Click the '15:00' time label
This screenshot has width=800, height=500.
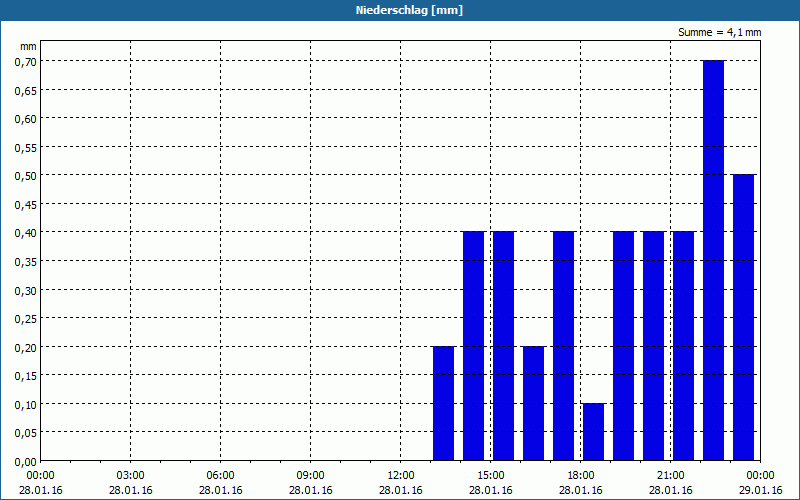point(490,475)
